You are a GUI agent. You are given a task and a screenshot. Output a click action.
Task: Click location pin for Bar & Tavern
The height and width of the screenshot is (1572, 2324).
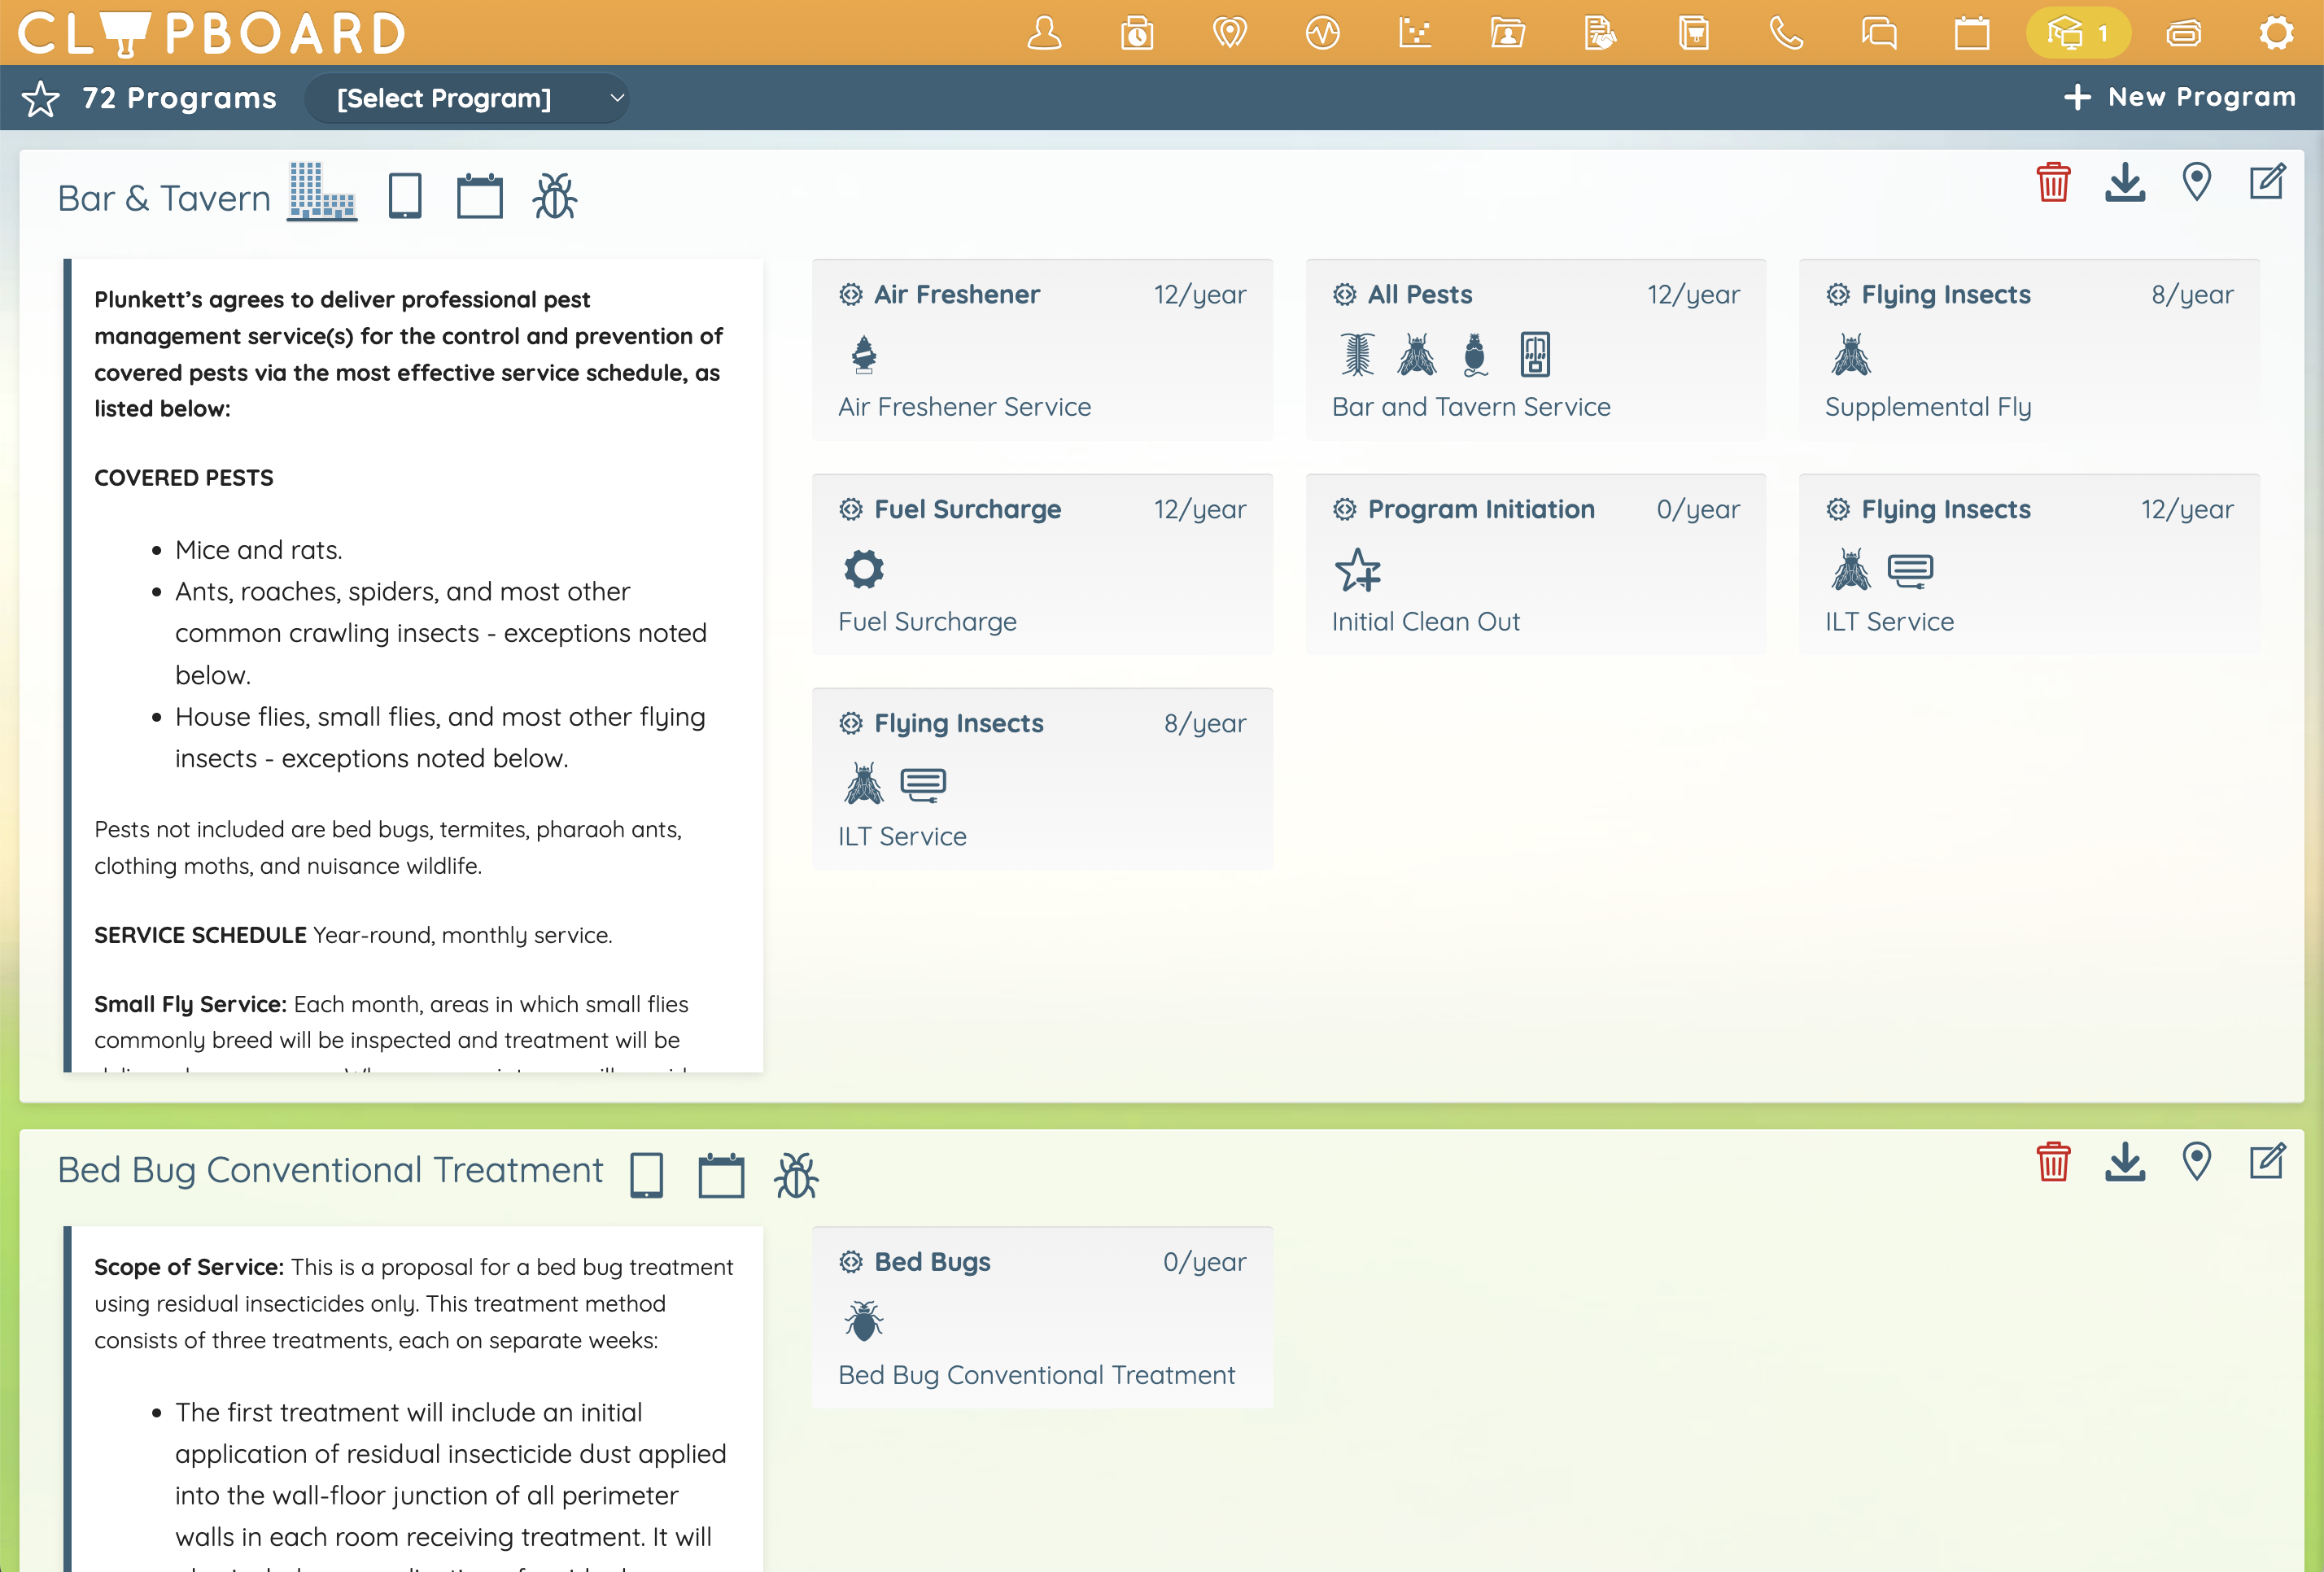pos(2196,182)
